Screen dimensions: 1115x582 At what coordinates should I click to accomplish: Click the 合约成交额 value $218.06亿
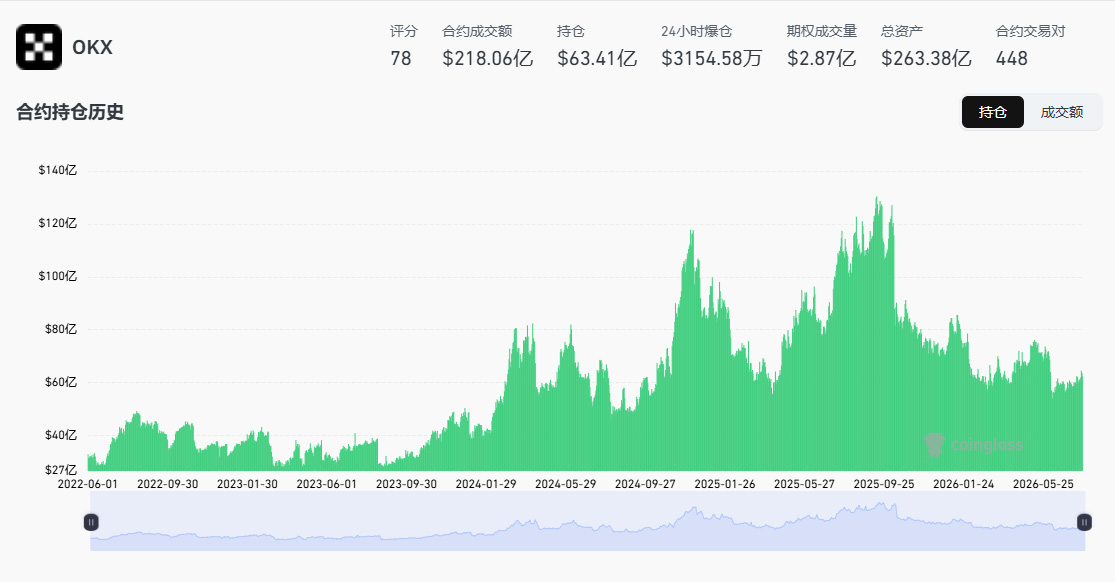click(488, 58)
